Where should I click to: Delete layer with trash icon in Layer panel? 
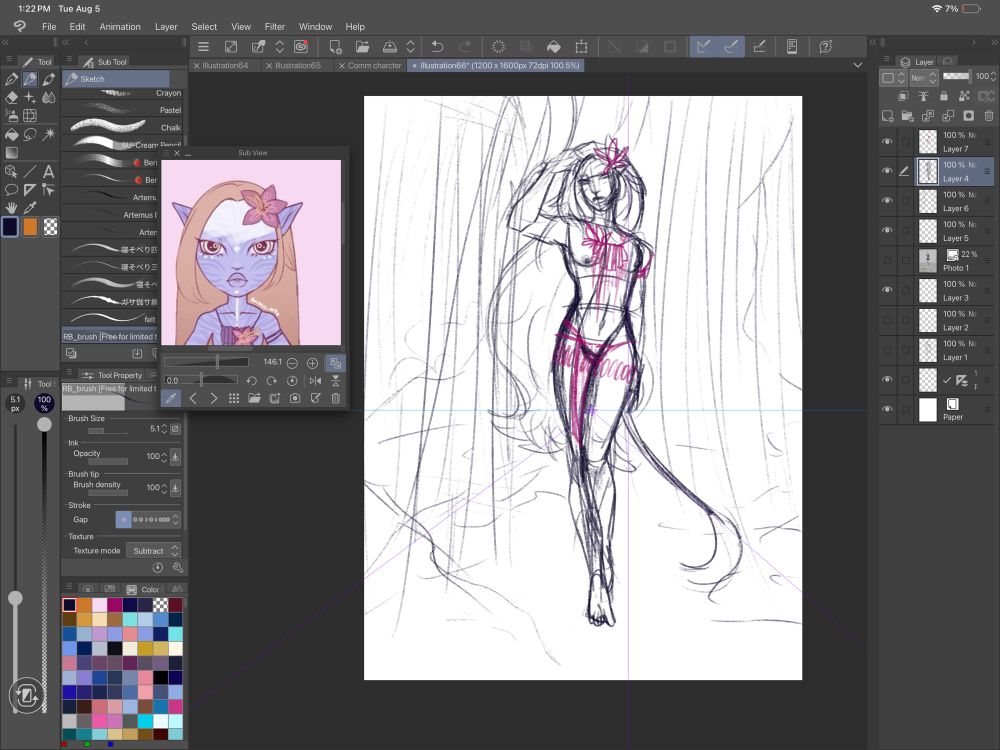(989, 115)
